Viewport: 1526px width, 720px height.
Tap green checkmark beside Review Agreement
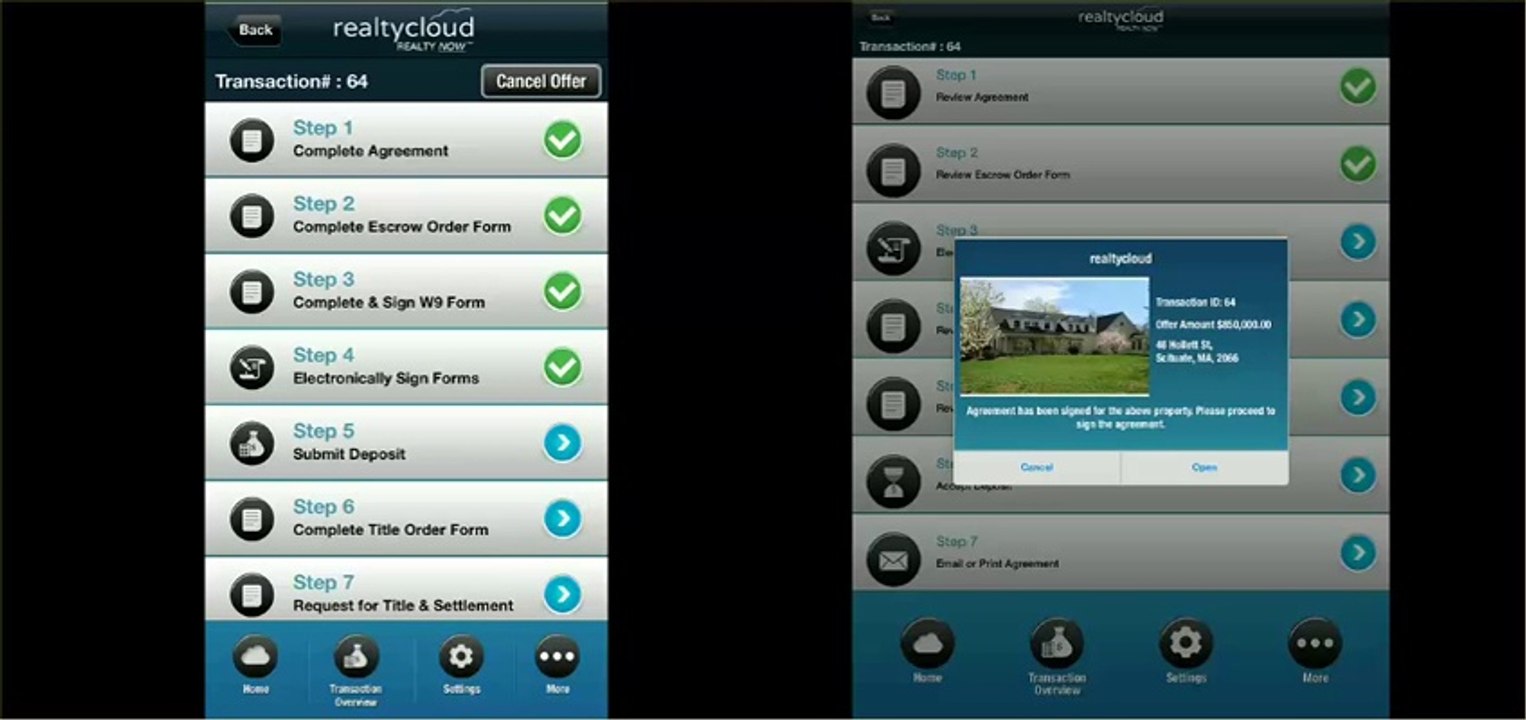click(1358, 87)
